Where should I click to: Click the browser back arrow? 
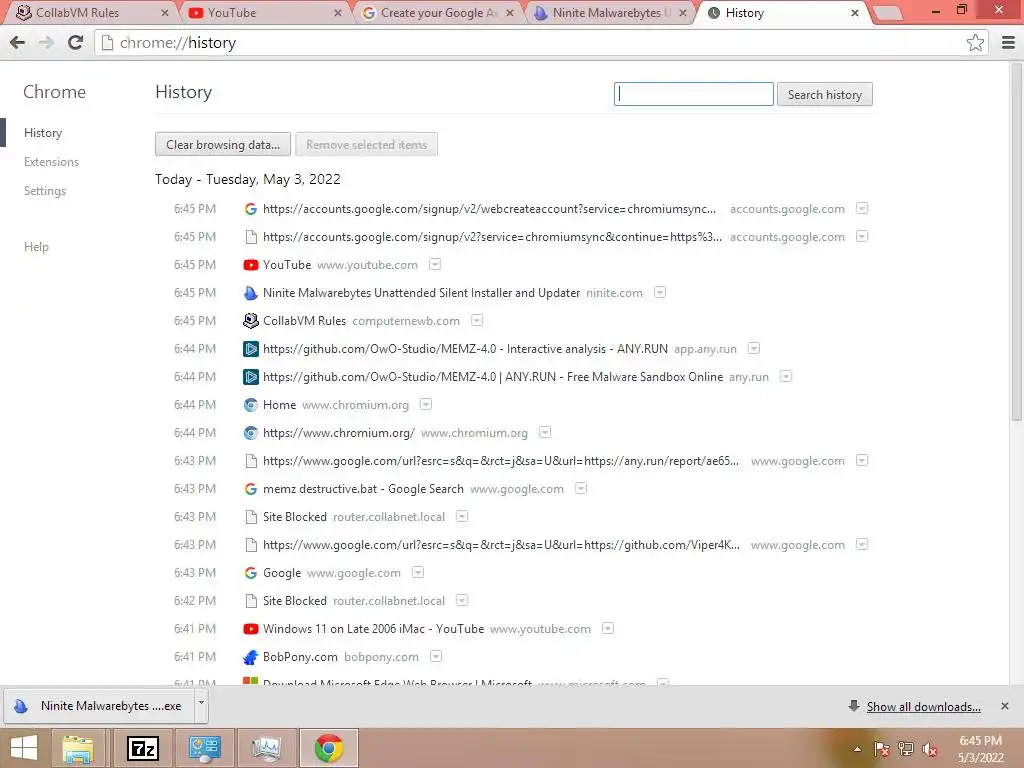click(x=18, y=42)
